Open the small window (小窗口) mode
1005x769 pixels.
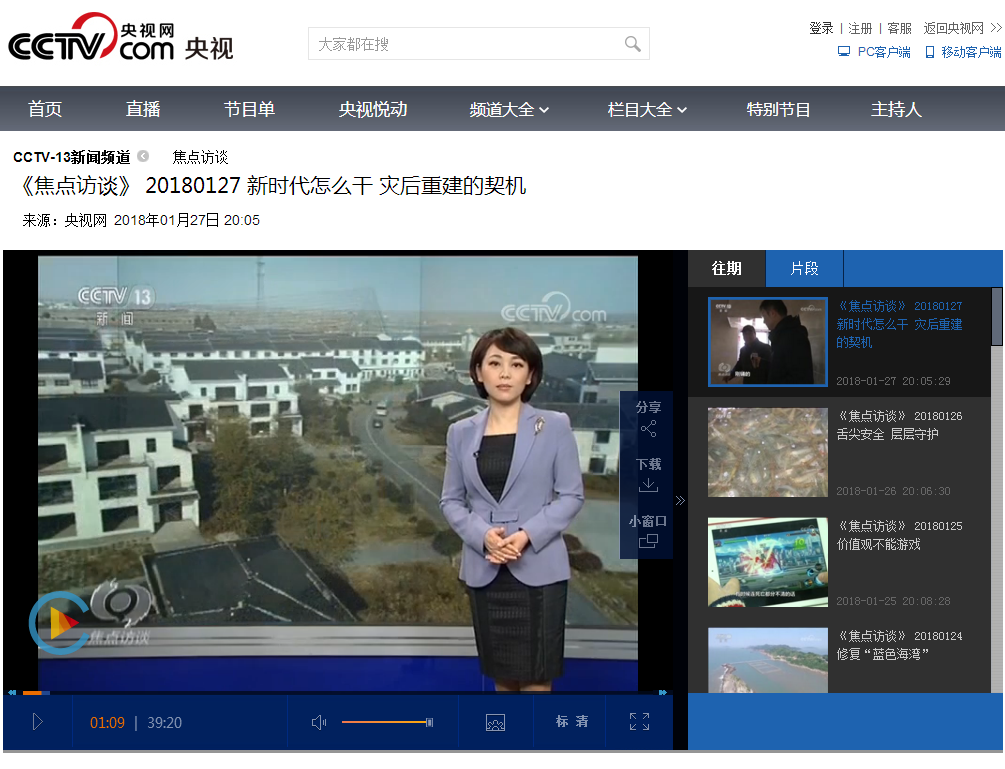(648, 541)
